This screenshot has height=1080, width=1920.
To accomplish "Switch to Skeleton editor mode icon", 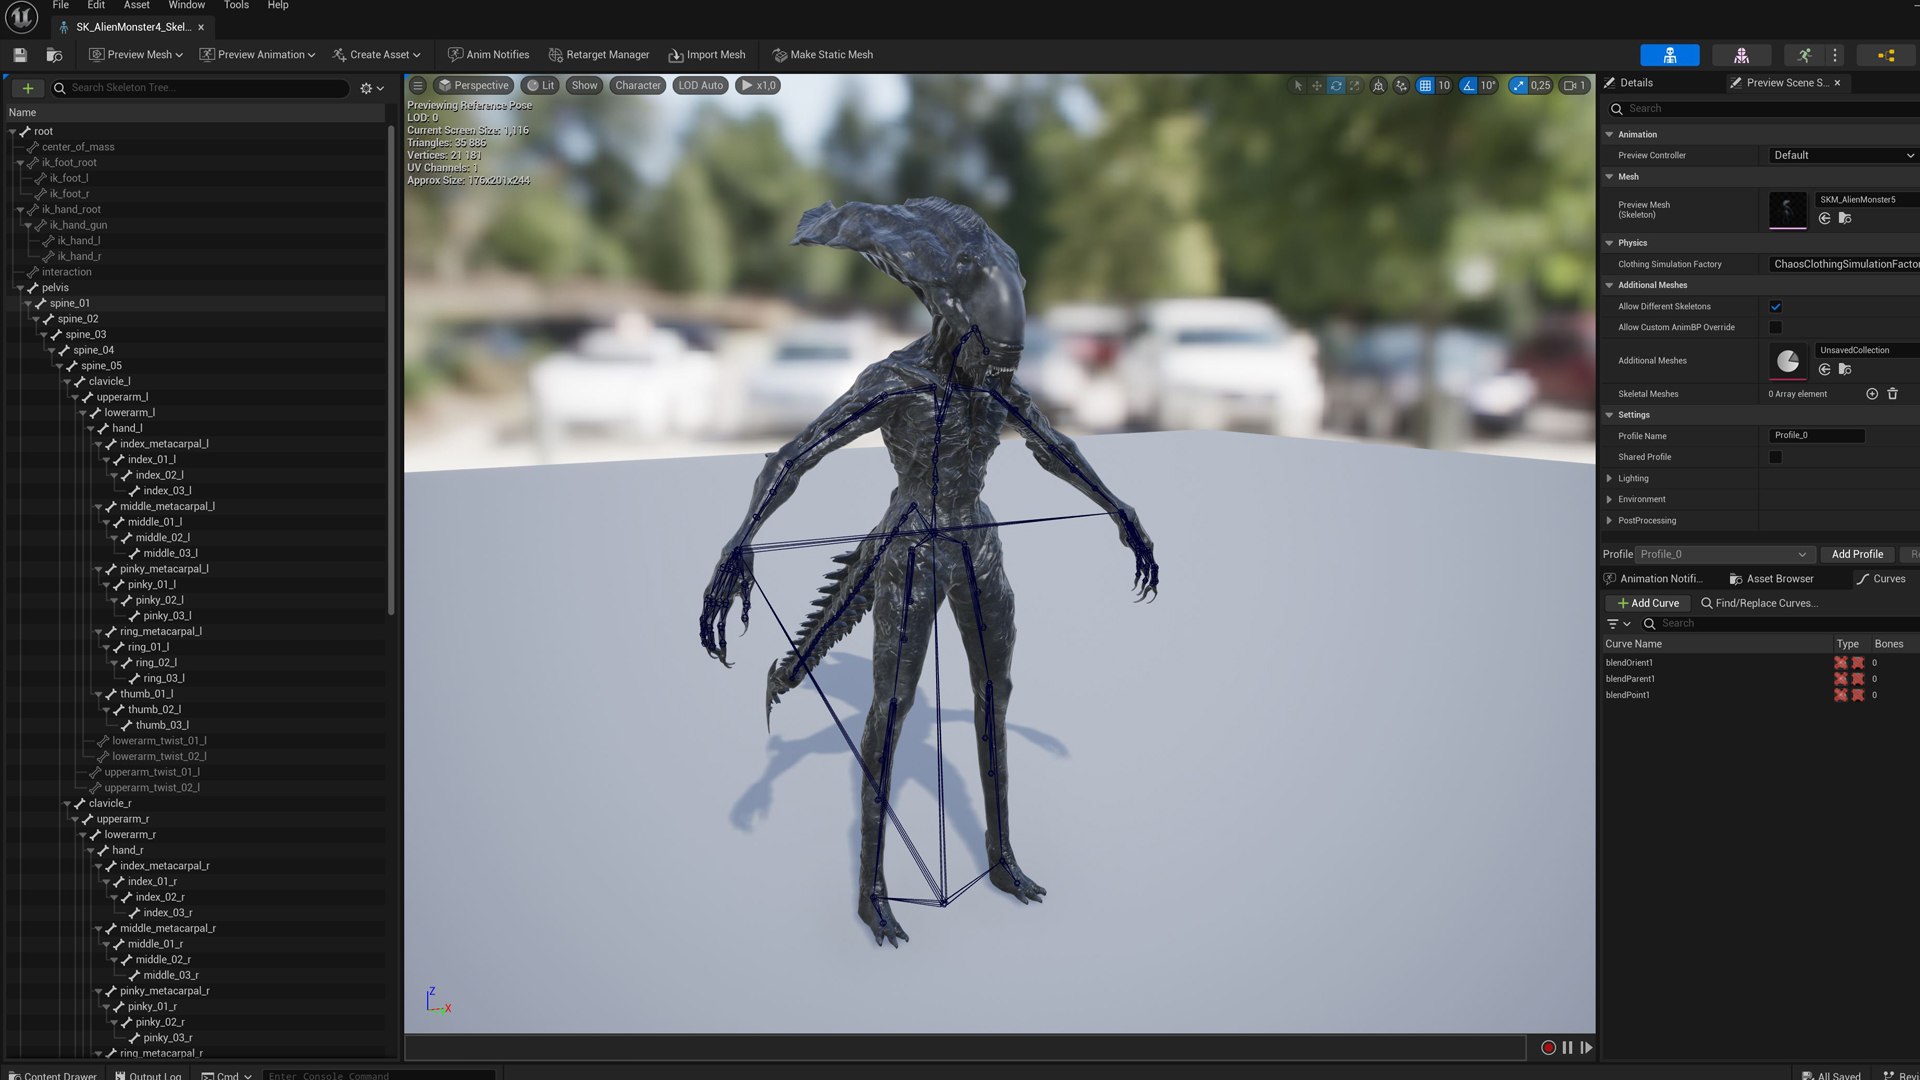I will 1669,55.
